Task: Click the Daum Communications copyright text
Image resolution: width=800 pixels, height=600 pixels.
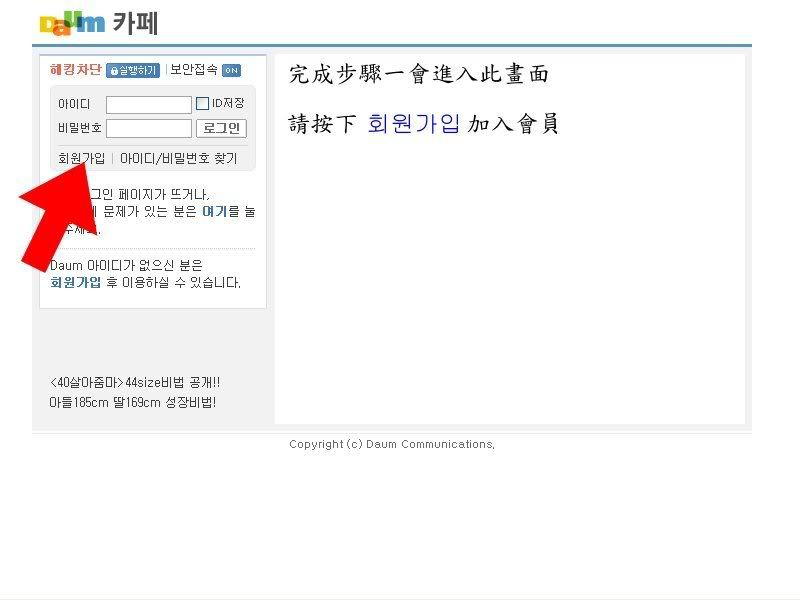Action: tap(391, 444)
